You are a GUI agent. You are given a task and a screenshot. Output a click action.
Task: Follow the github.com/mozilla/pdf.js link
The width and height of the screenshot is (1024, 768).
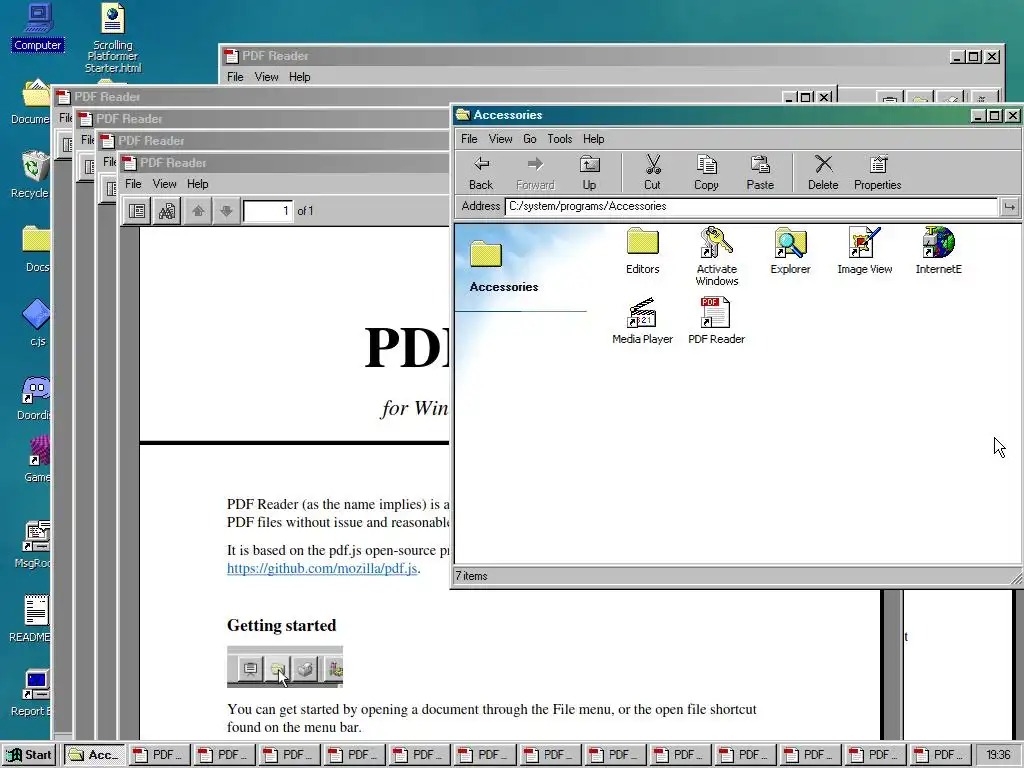tap(322, 569)
